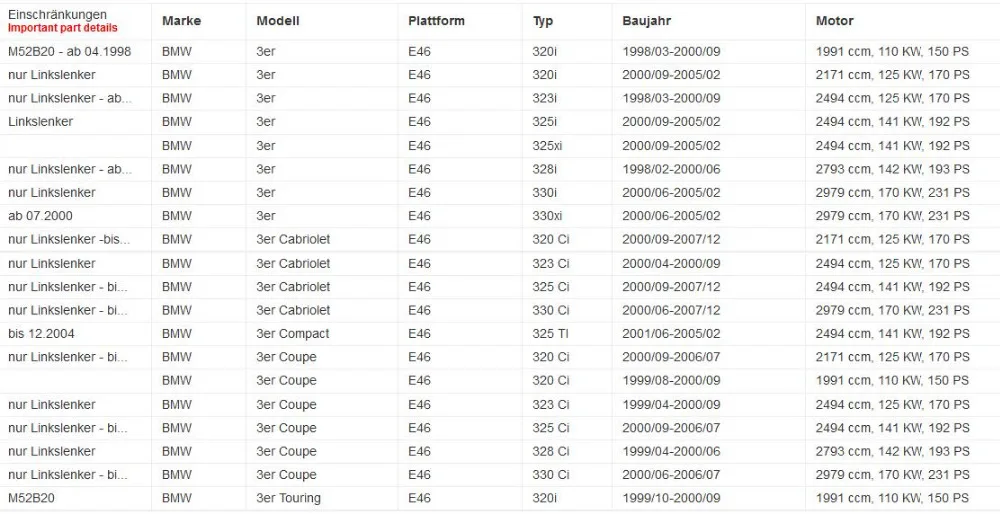The width and height of the screenshot is (1000, 514).
Task: Click the Baujahr column header
Action: click(x=646, y=21)
